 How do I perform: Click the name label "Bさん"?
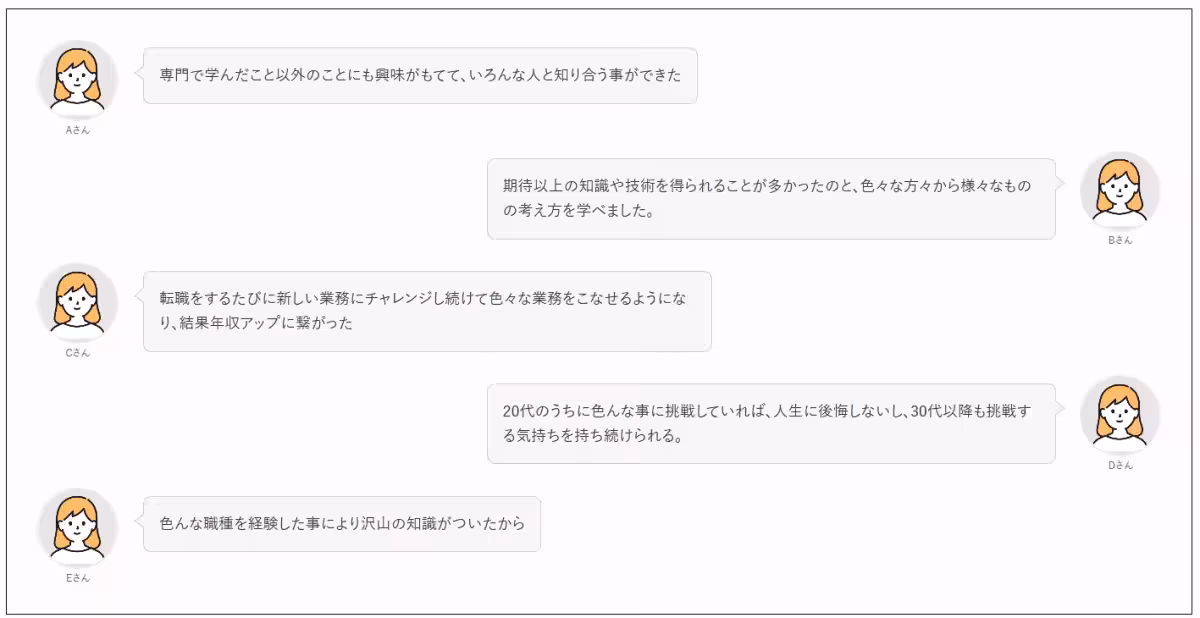pyautogui.click(x=1120, y=241)
